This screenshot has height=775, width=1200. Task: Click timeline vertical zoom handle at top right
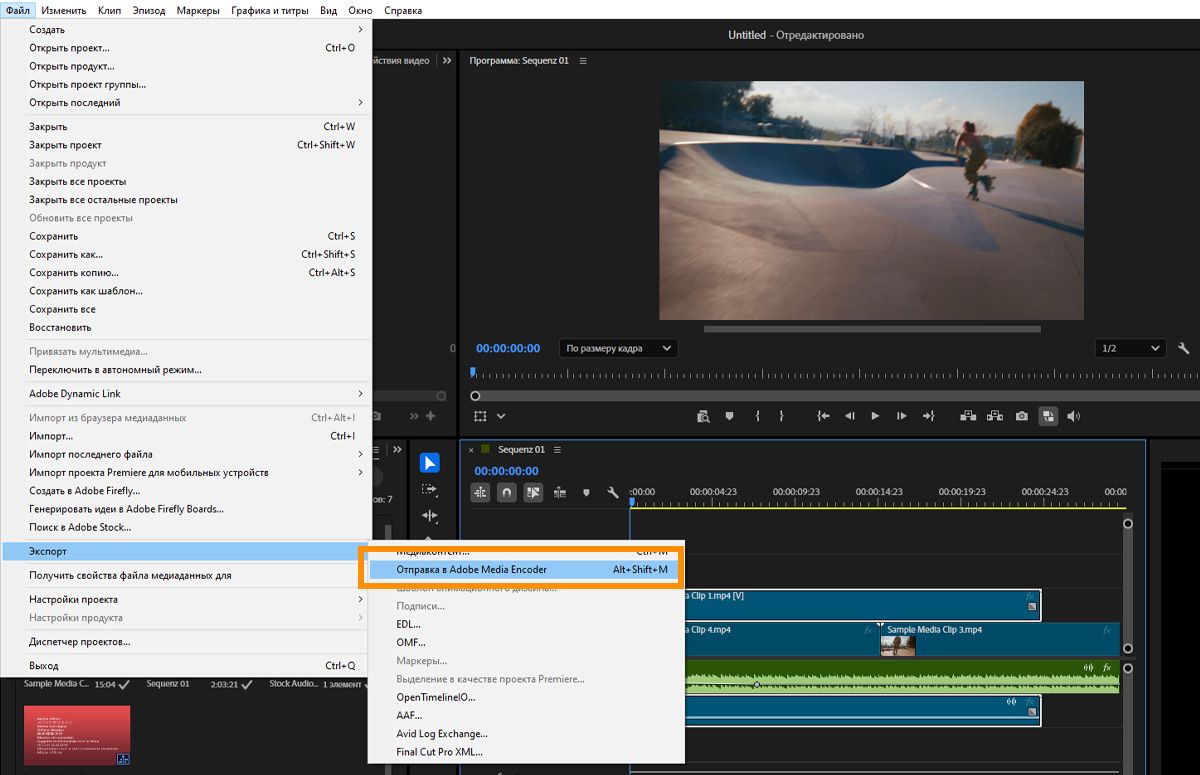coord(1128,523)
